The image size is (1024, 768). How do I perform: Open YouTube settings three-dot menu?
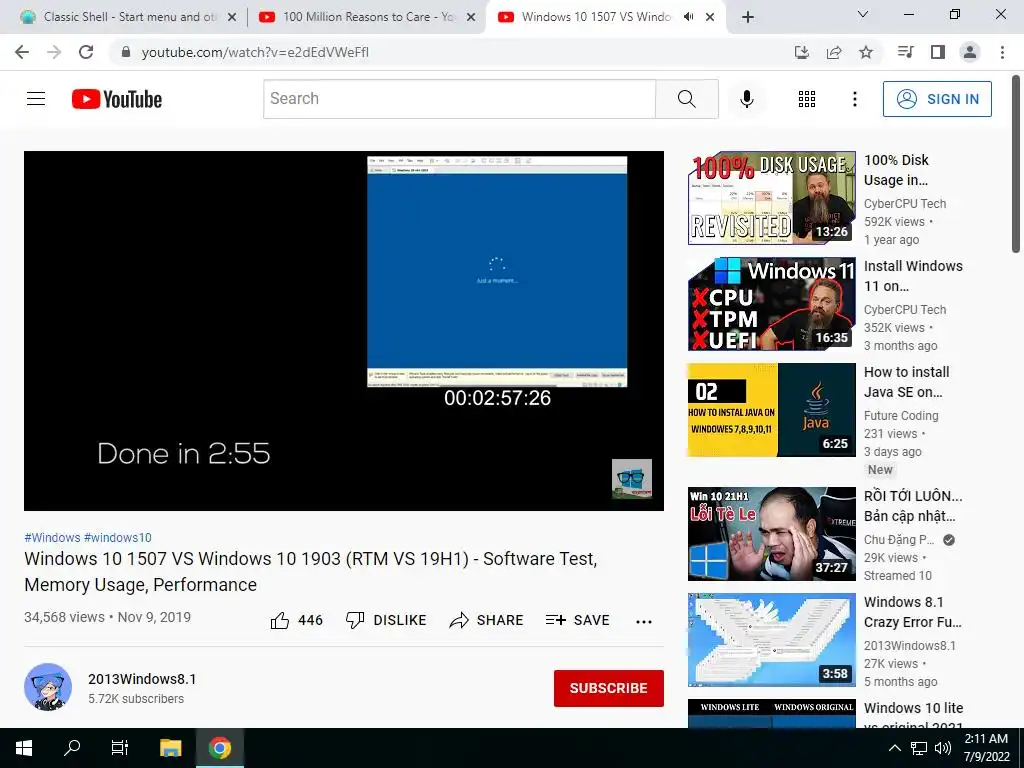pos(854,99)
